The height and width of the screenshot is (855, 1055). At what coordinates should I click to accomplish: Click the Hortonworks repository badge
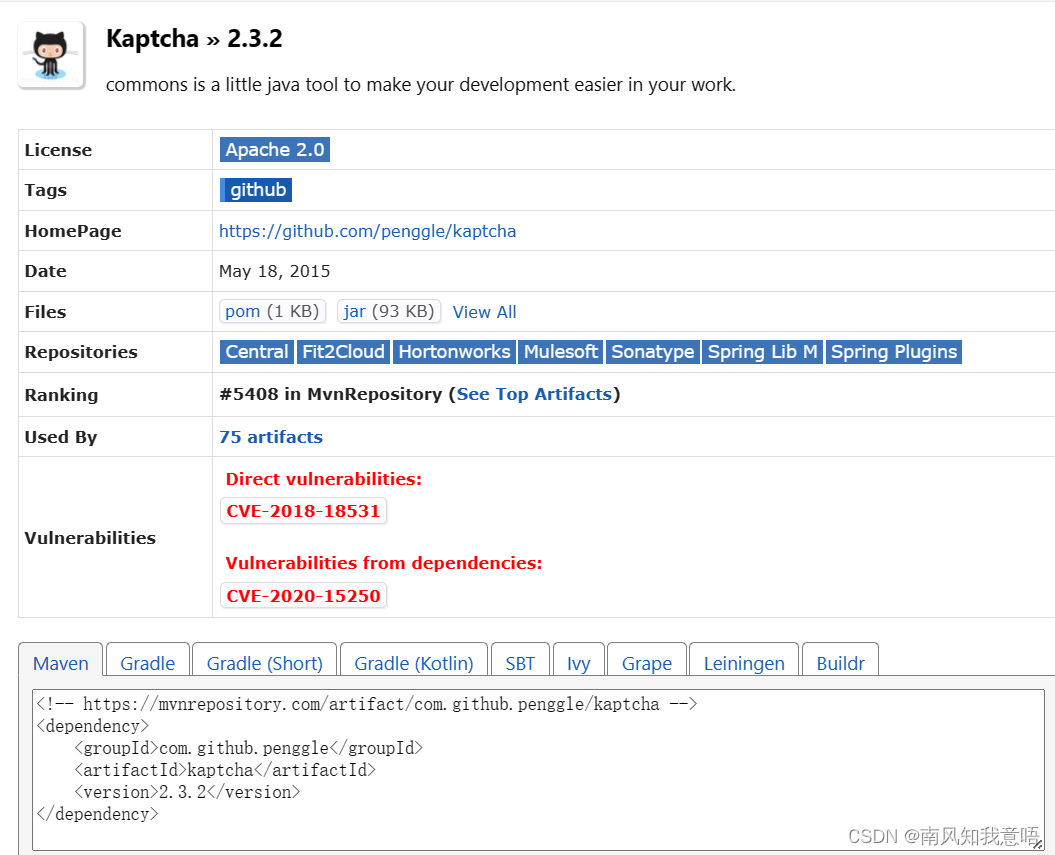pos(454,351)
